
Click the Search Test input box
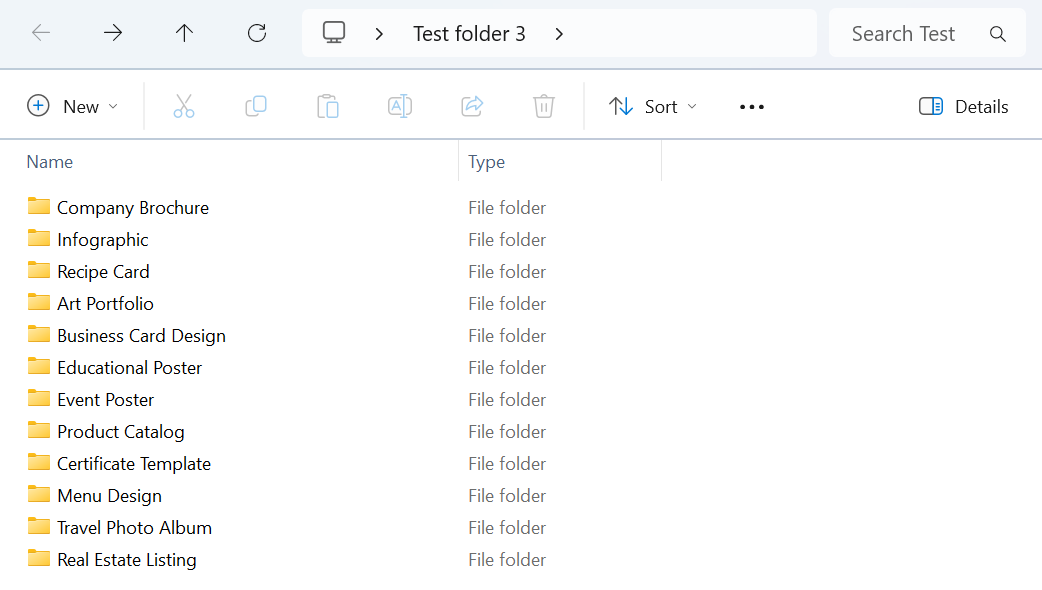904,33
